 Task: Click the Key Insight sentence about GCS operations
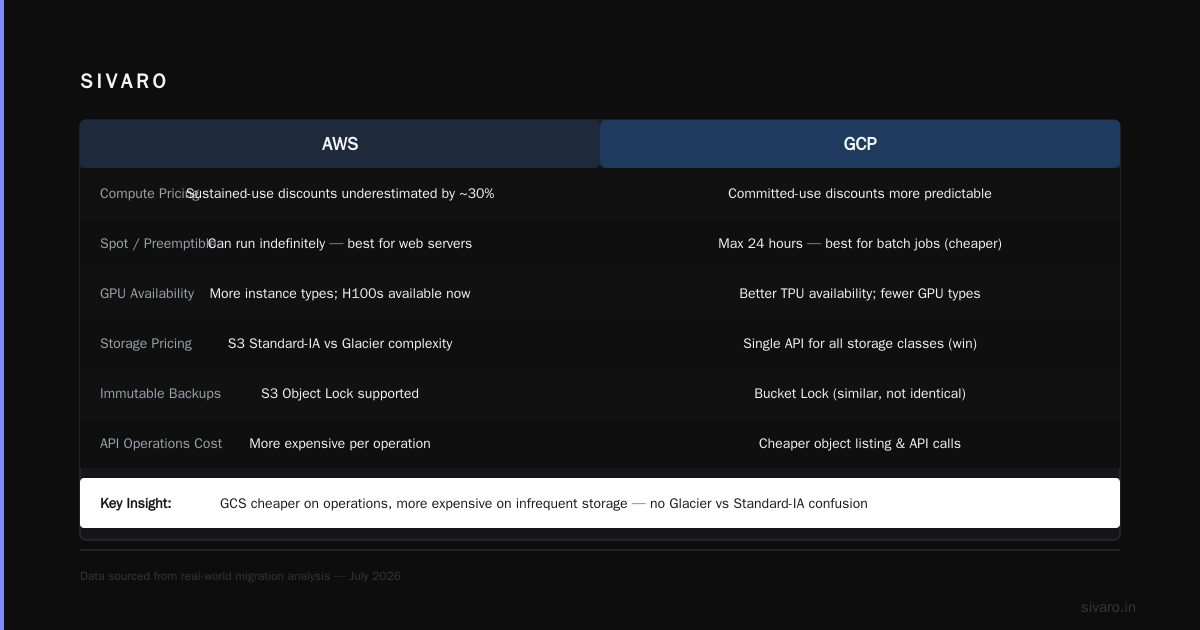point(544,503)
